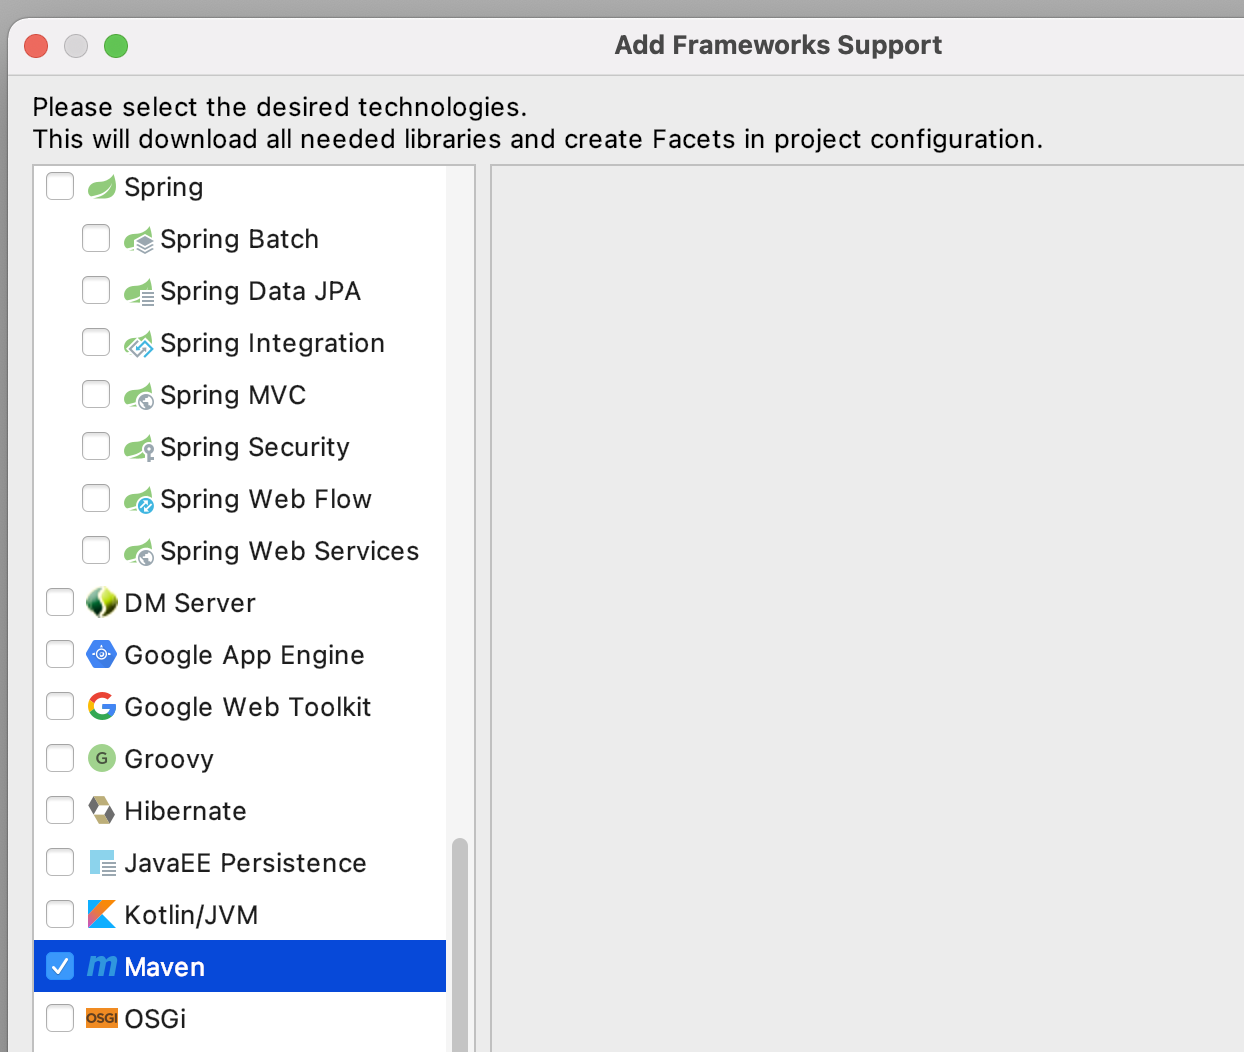The width and height of the screenshot is (1244, 1052).
Task: Select the JavaEE Persistence label
Action: pos(246,863)
